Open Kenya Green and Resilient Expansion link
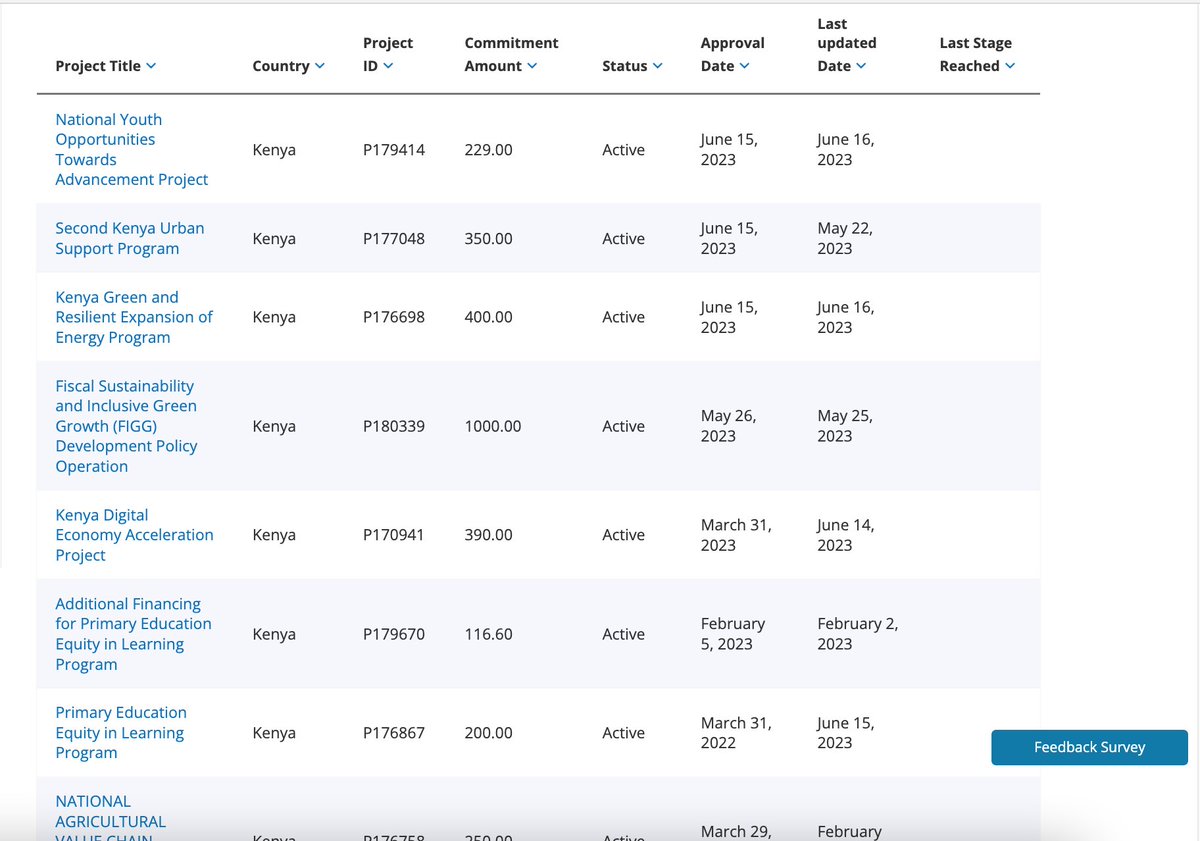The width and height of the screenshot is (1200, 841). 134,317
